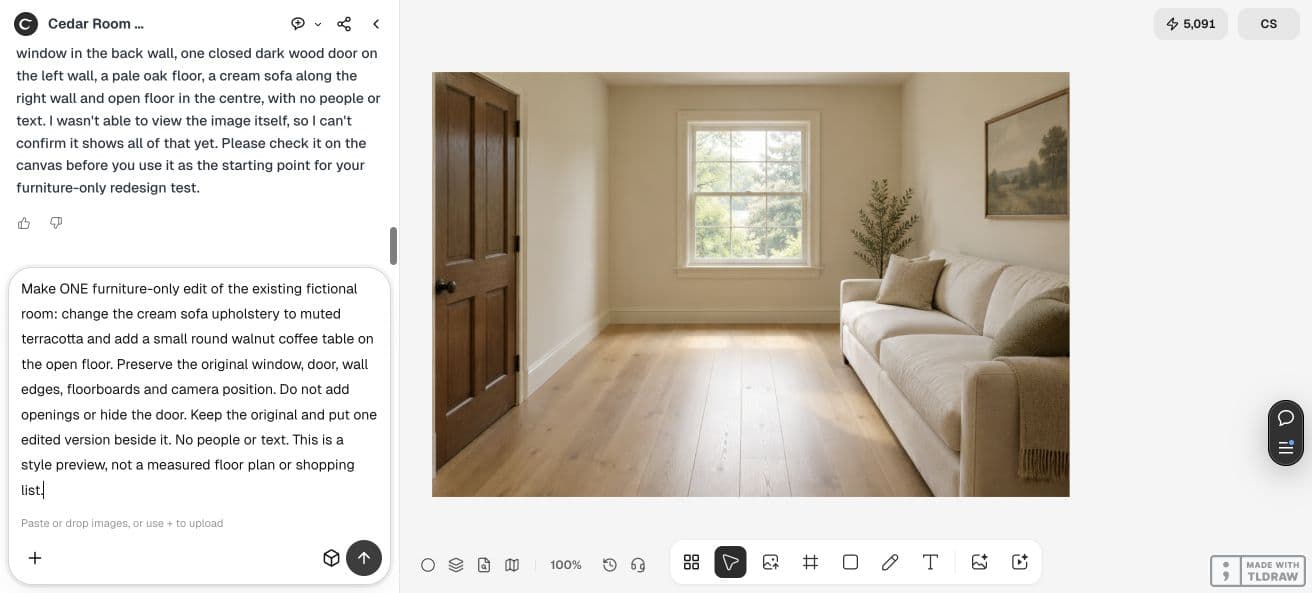Open the page search document icon
Screen dimensions: 1312x593
[x=484, y=565]
